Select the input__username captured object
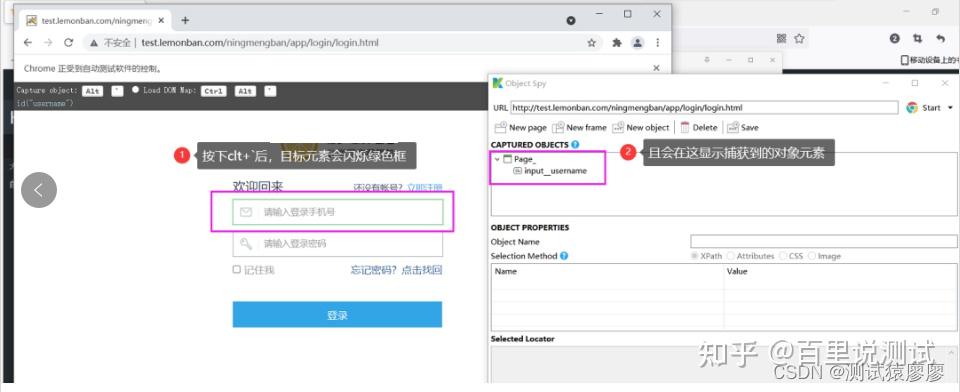Viewport: 960px width, 392px height. pos(550,171)
